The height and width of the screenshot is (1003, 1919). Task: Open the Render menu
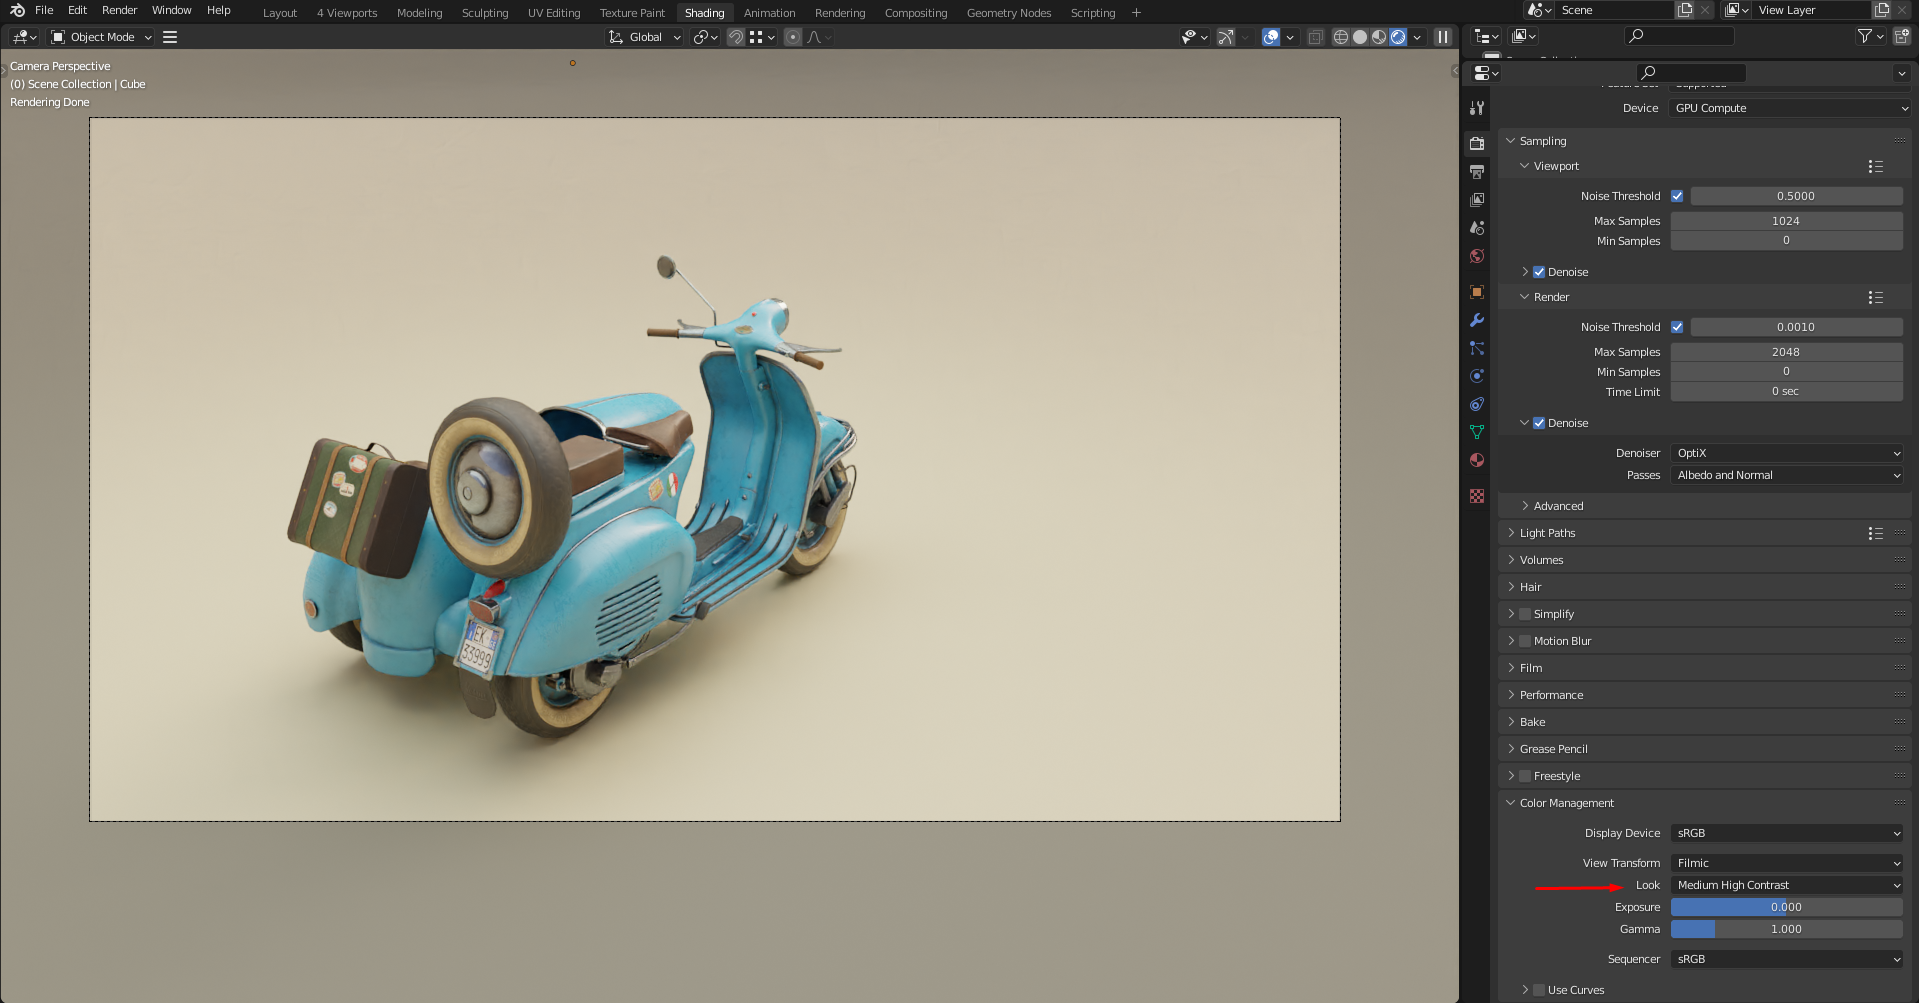pyautogui.click(x=119, y=10)
